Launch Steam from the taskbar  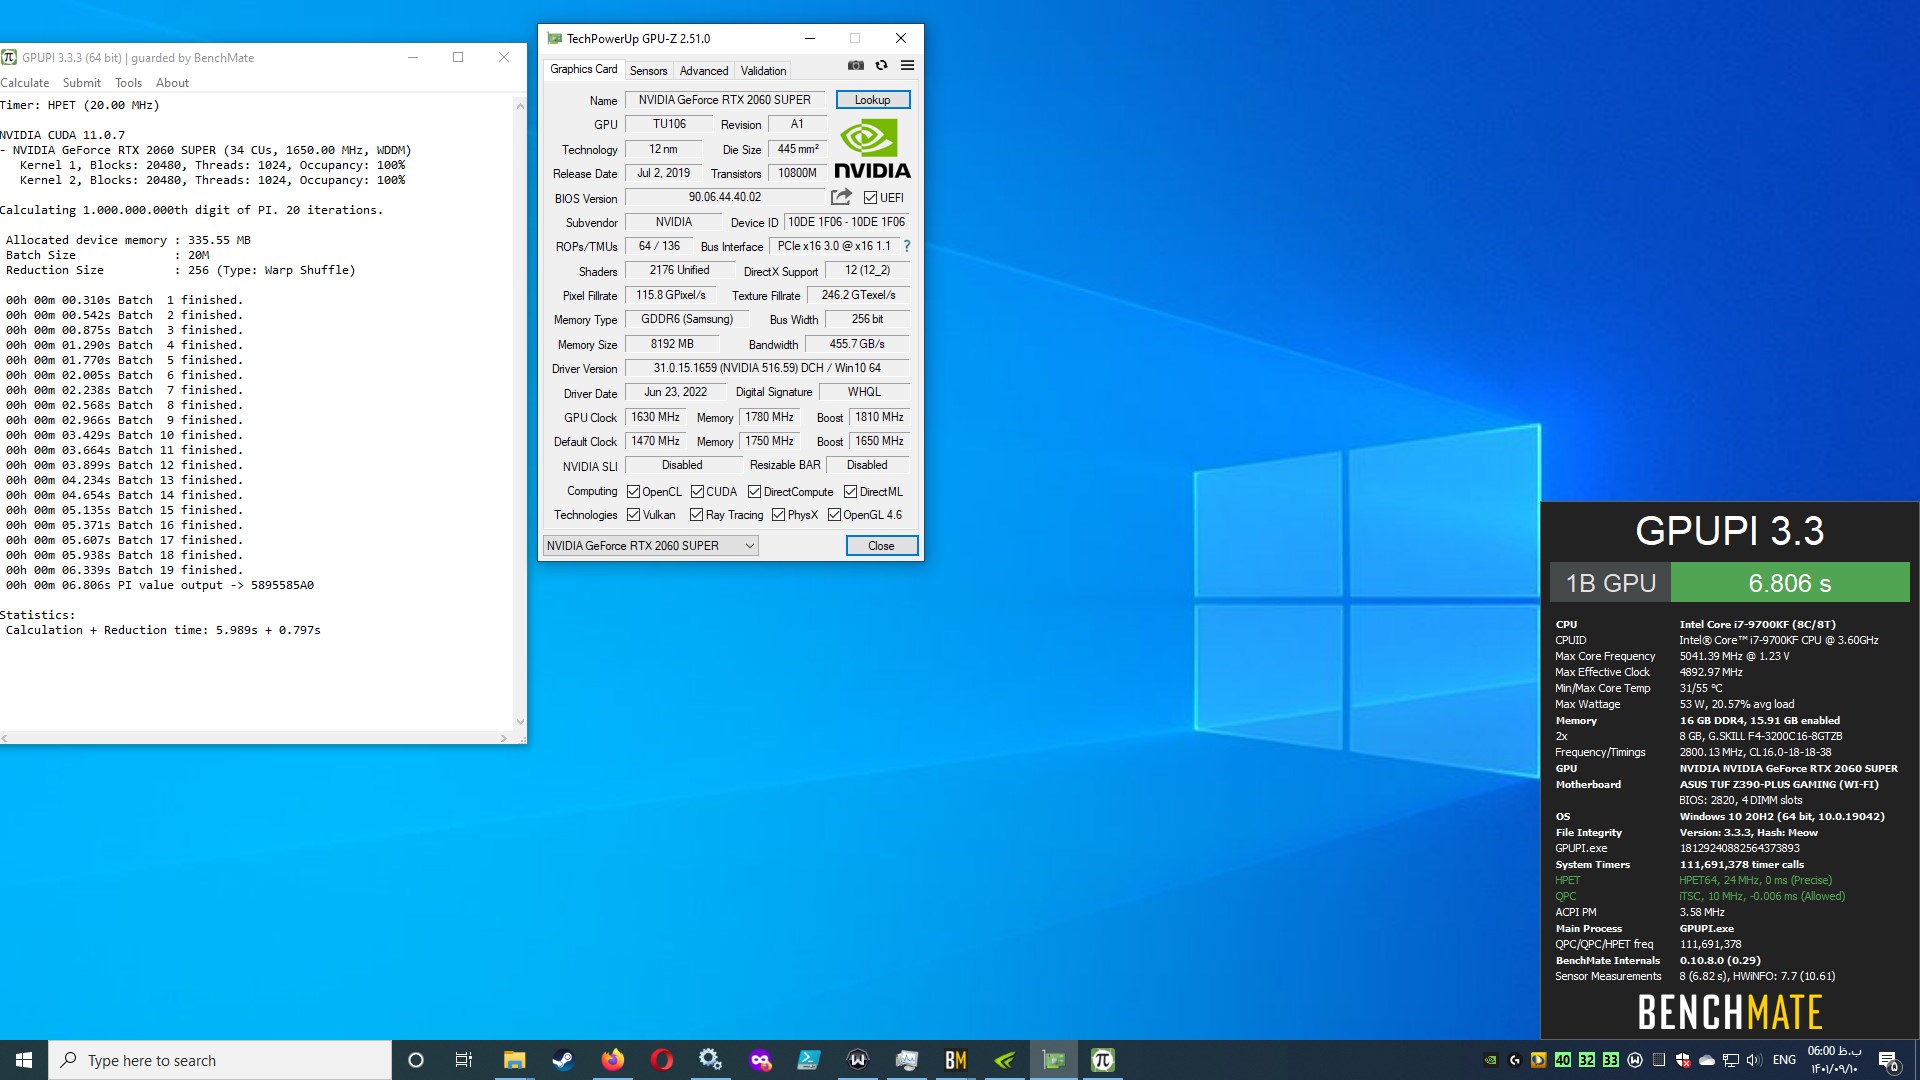pyautogui.click(x=563, y=1060)
